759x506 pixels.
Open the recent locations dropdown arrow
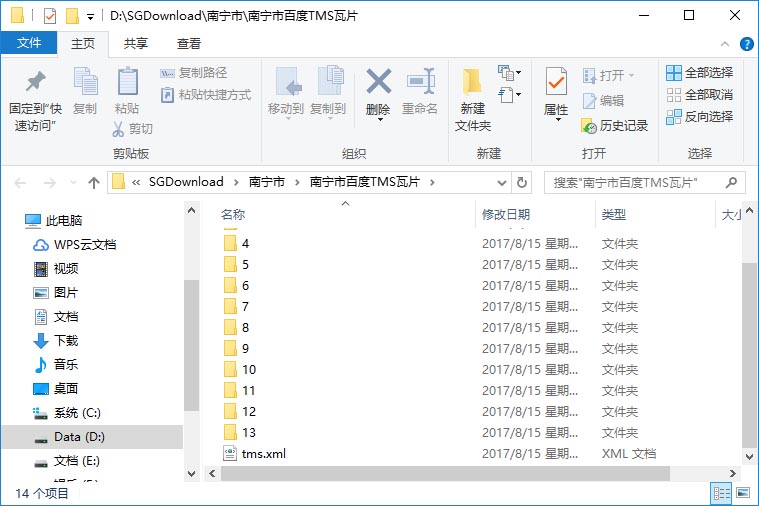coord(73,183)
